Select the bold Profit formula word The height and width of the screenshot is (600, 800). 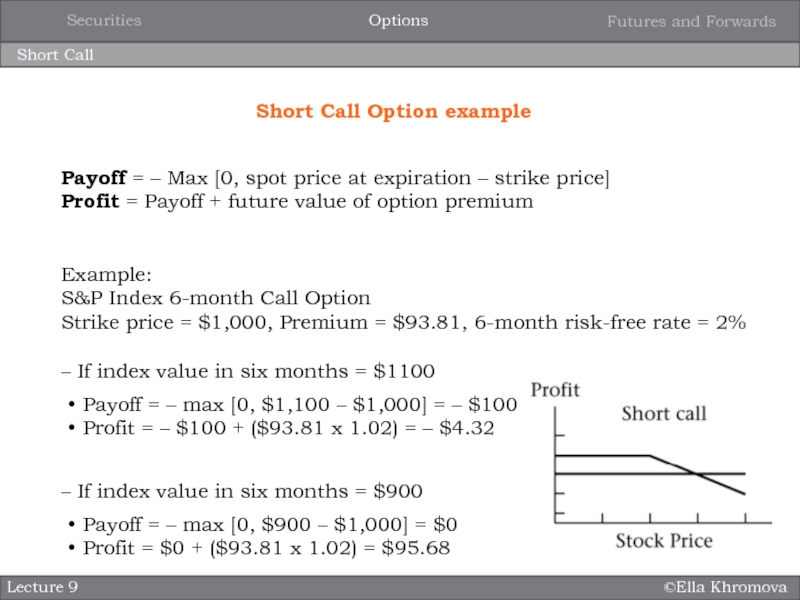[x=88, y=201]
